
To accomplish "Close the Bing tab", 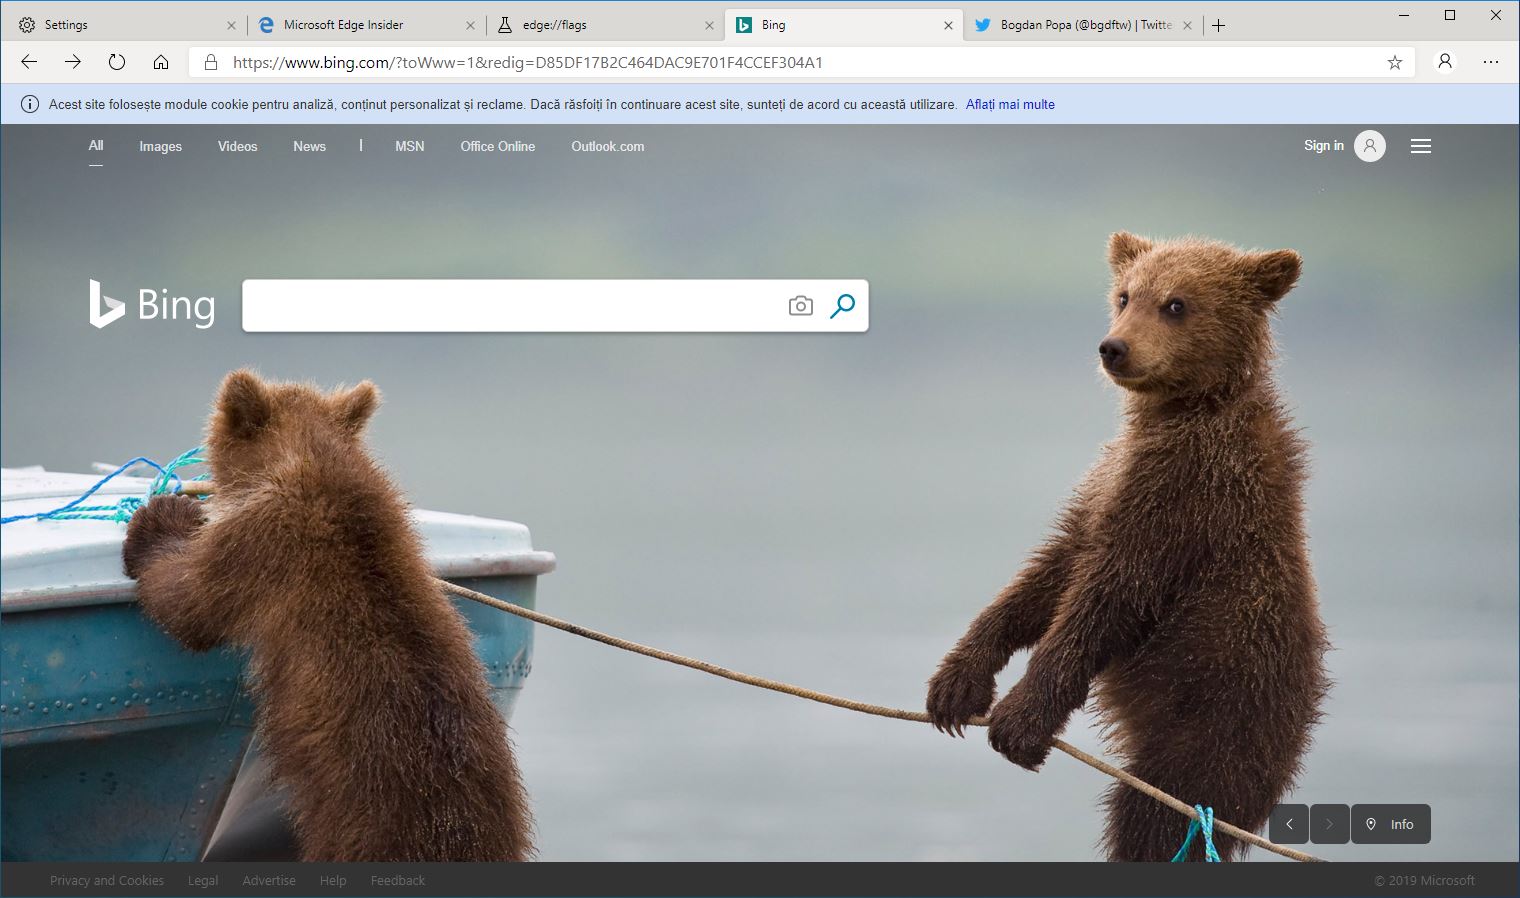I will pyautogui.click(x=948, y=26).
